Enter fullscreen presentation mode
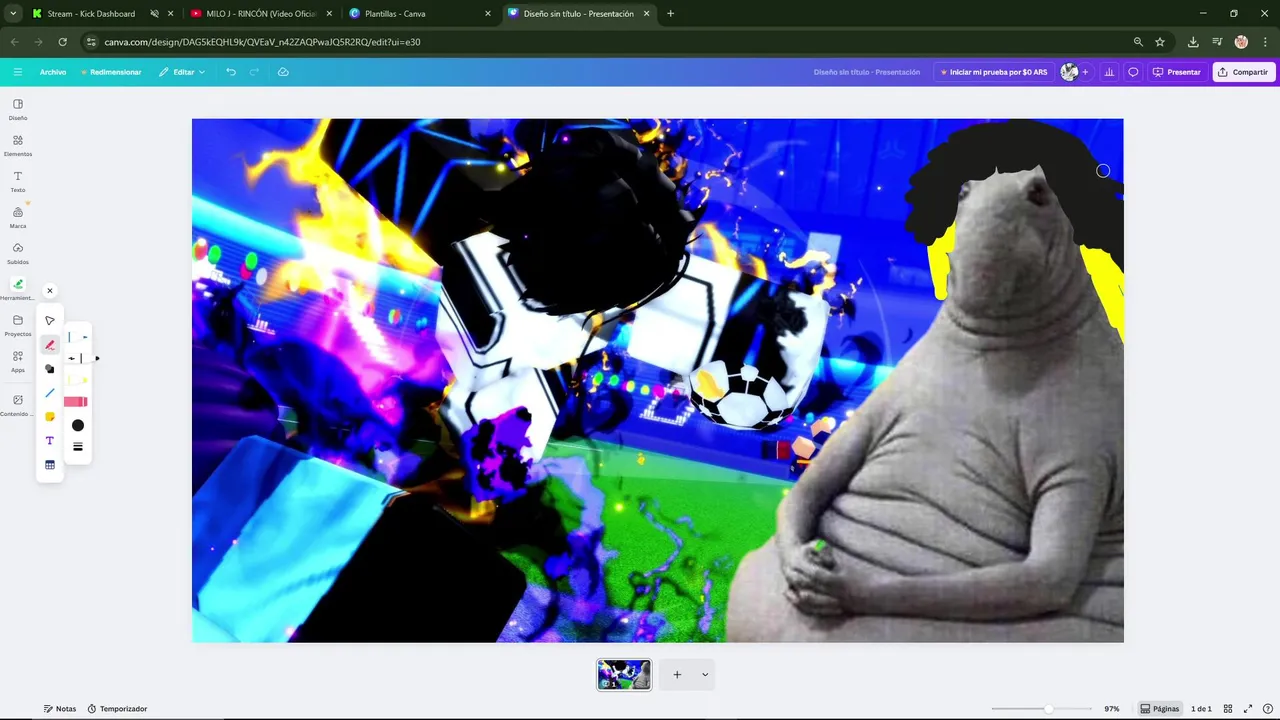Image resolution: width=1280 pixels, height=720 pixels. coord(1248,709)
